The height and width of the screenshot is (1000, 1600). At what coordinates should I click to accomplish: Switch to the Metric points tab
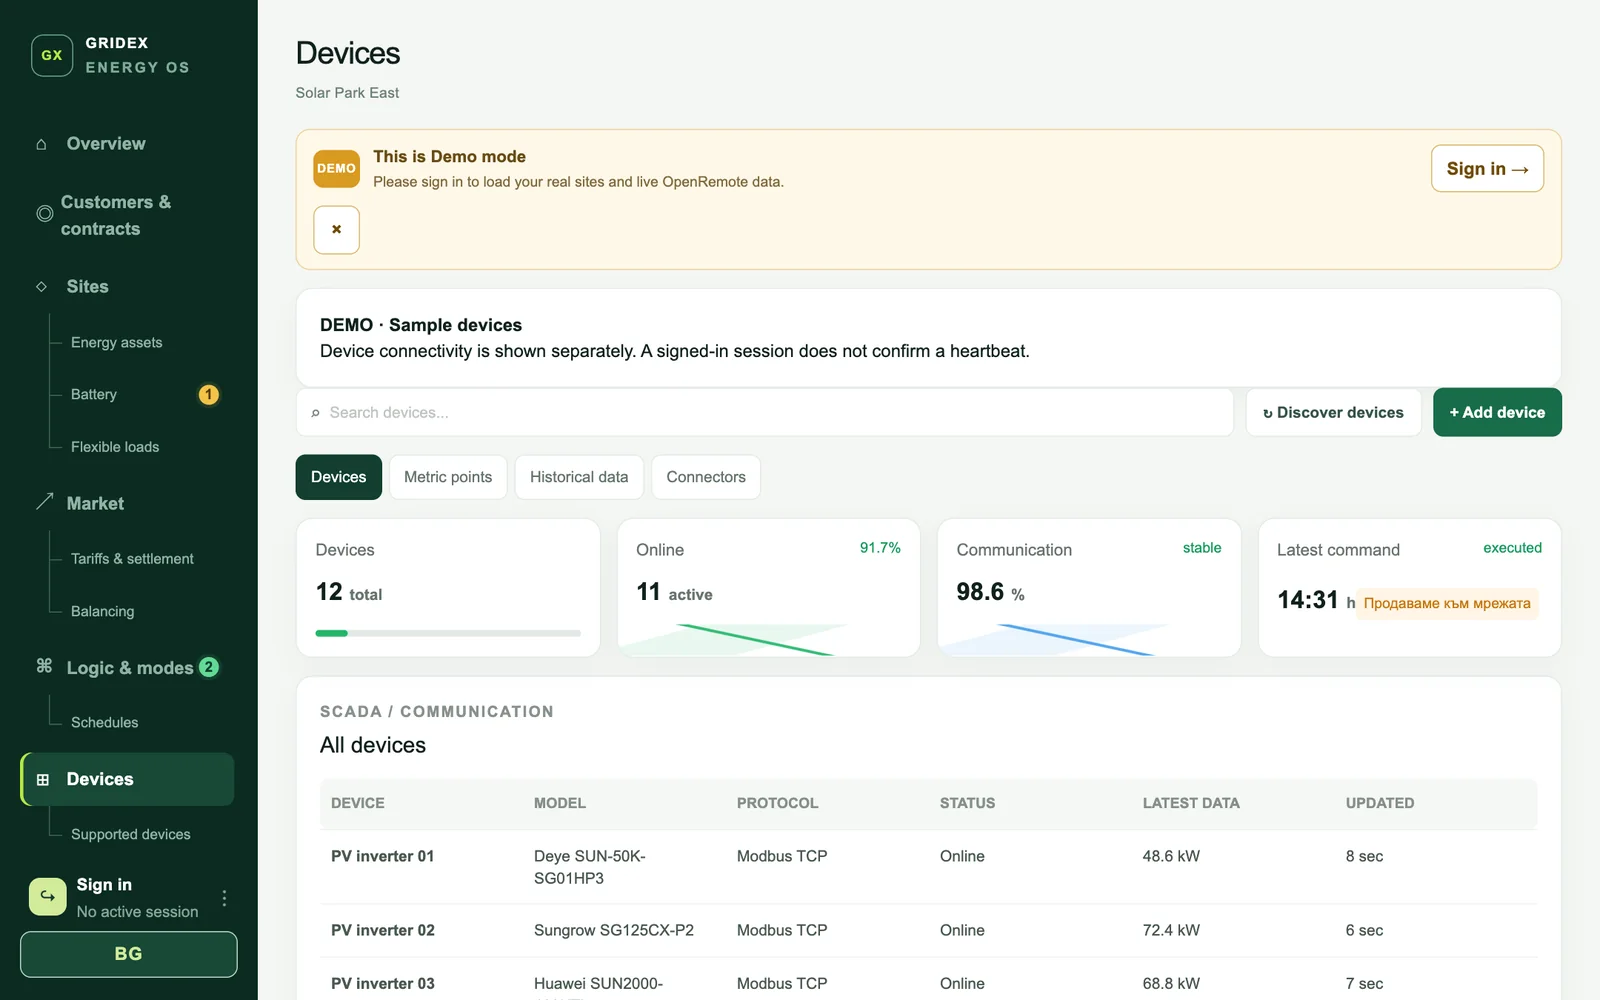pyautogui.click(x=448, y=477)
